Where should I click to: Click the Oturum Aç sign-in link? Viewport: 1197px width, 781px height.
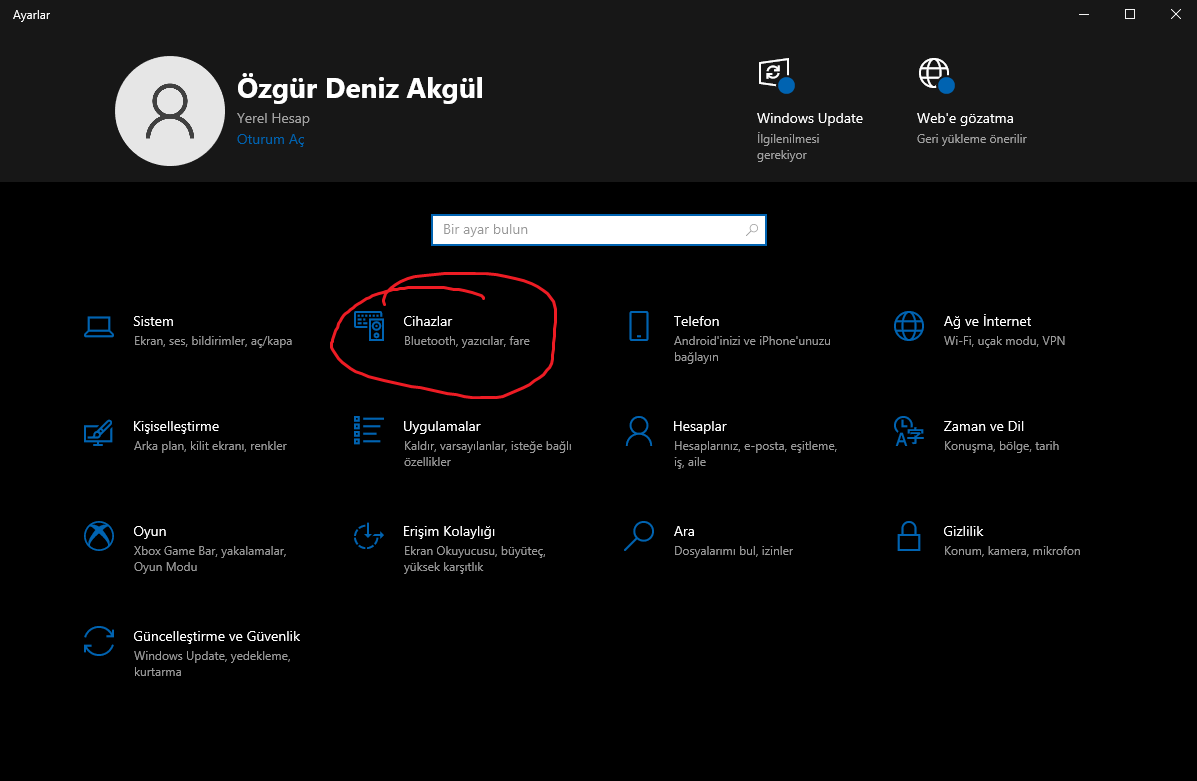tap(270, 140)
